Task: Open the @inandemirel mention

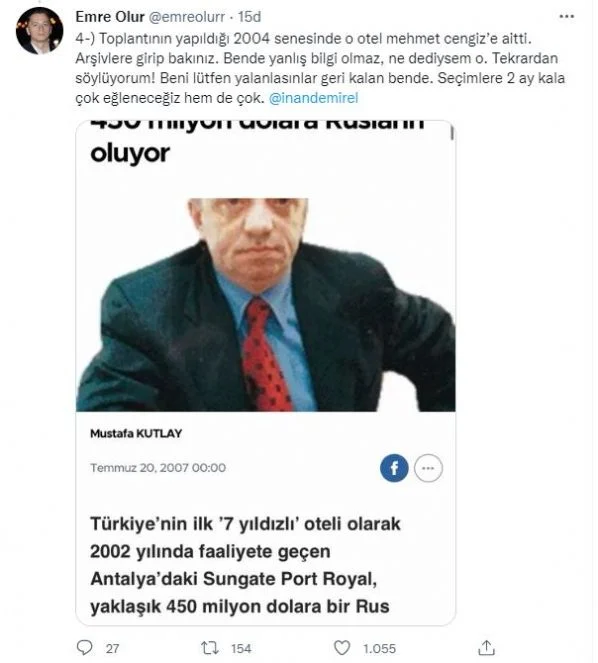Action: tap(313, 98)
